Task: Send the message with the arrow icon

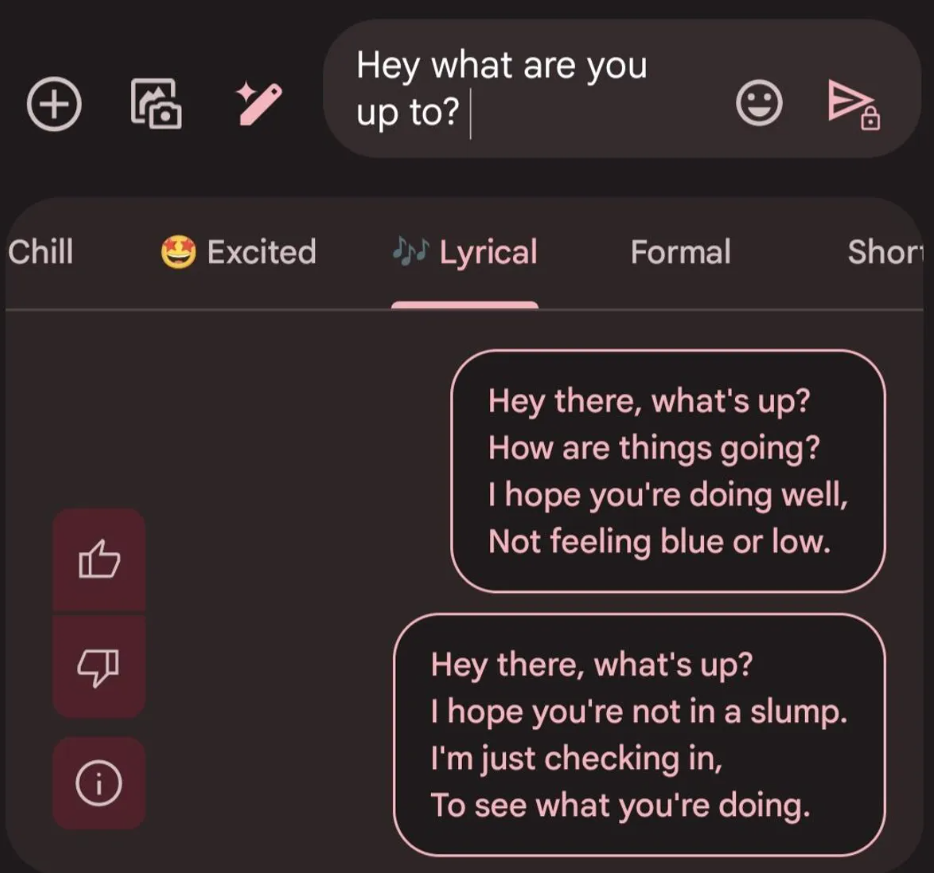Action: (848, 101)
